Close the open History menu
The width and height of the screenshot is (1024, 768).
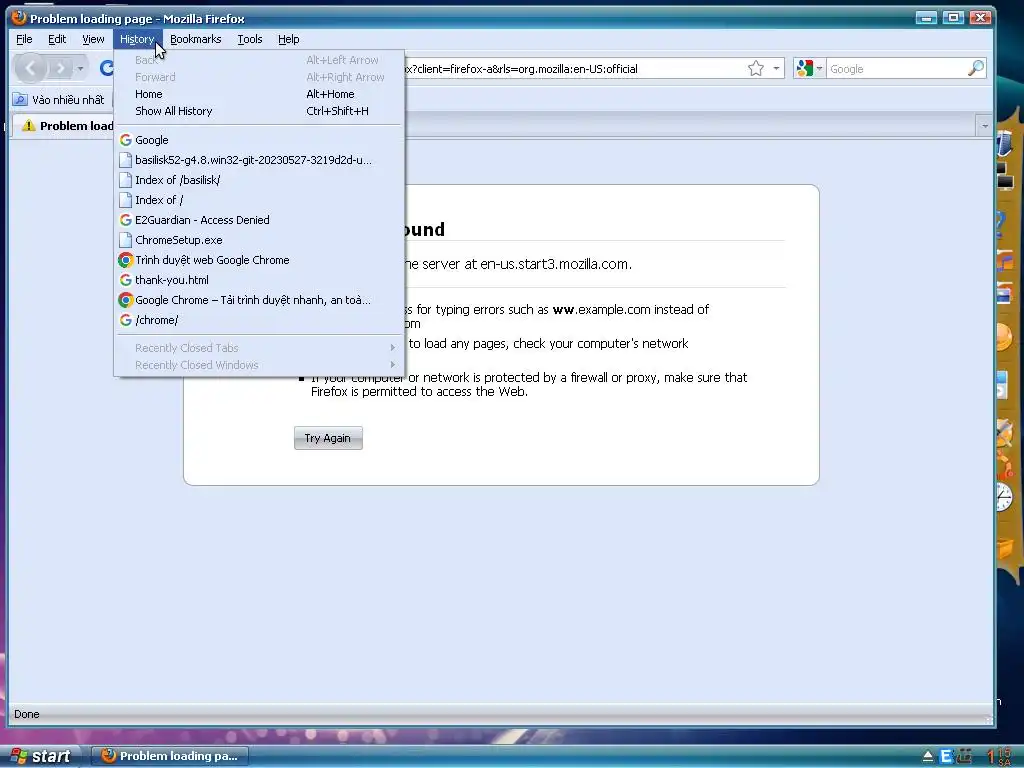pyautogui.click(x=137, y=39)
